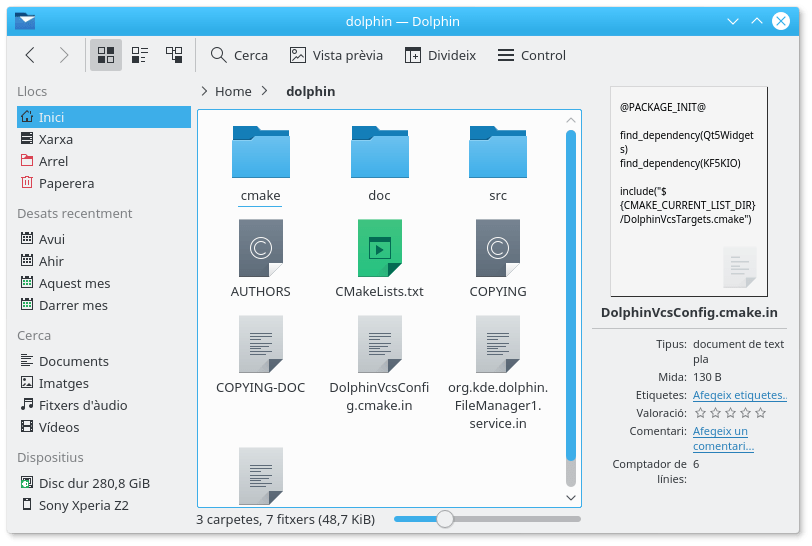The height and width of the screenshot is (546, 812).
Task: Click the forward navigation arrow
Action: tap(64, 55)
